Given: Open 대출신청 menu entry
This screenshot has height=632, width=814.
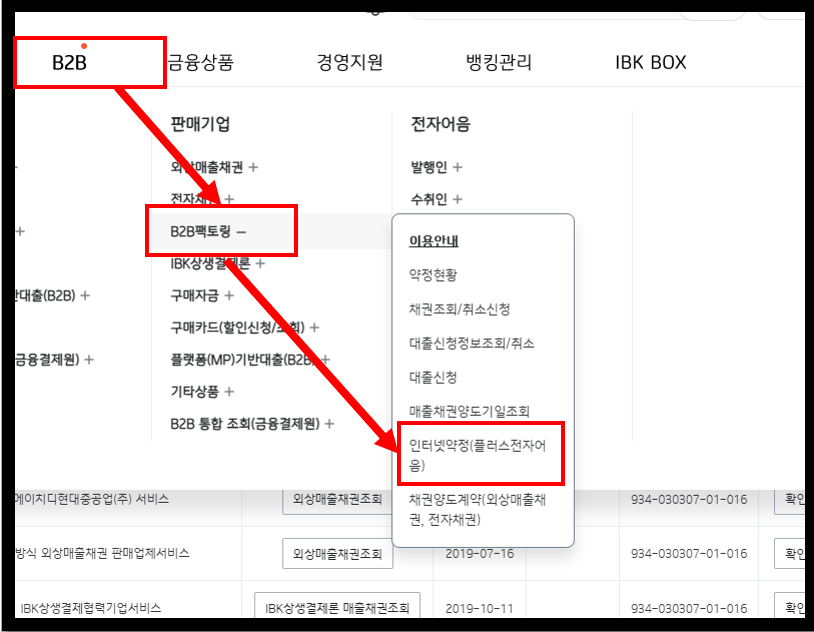Looking at the screenshot, I should tap(433, 378).
